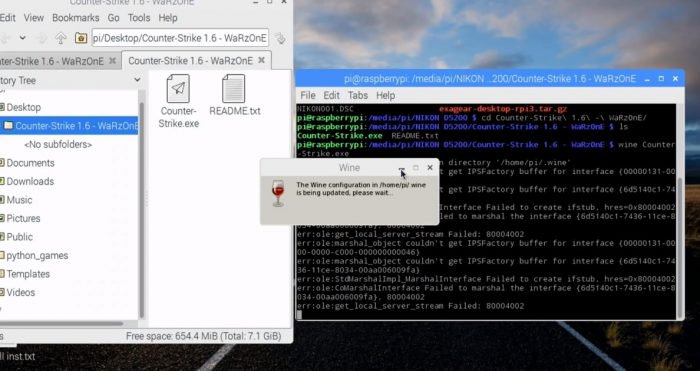Open the Bookmarks menu

pos(75,18)
